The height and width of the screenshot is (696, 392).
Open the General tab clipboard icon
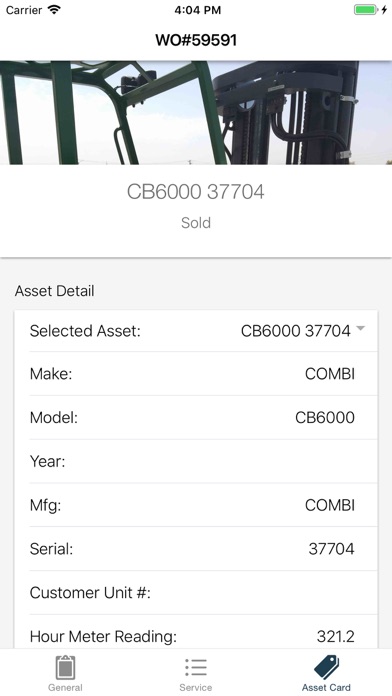(65, 667)
